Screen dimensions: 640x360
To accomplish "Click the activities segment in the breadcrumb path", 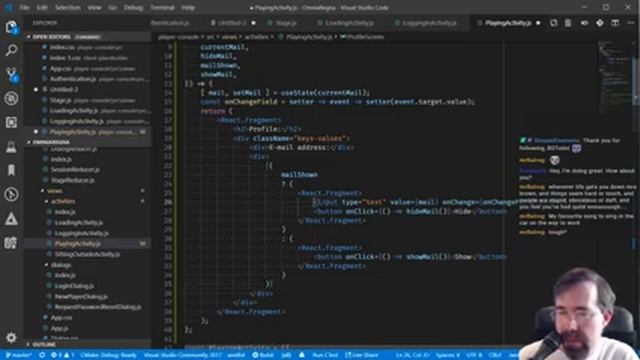I will click(257, 37).
